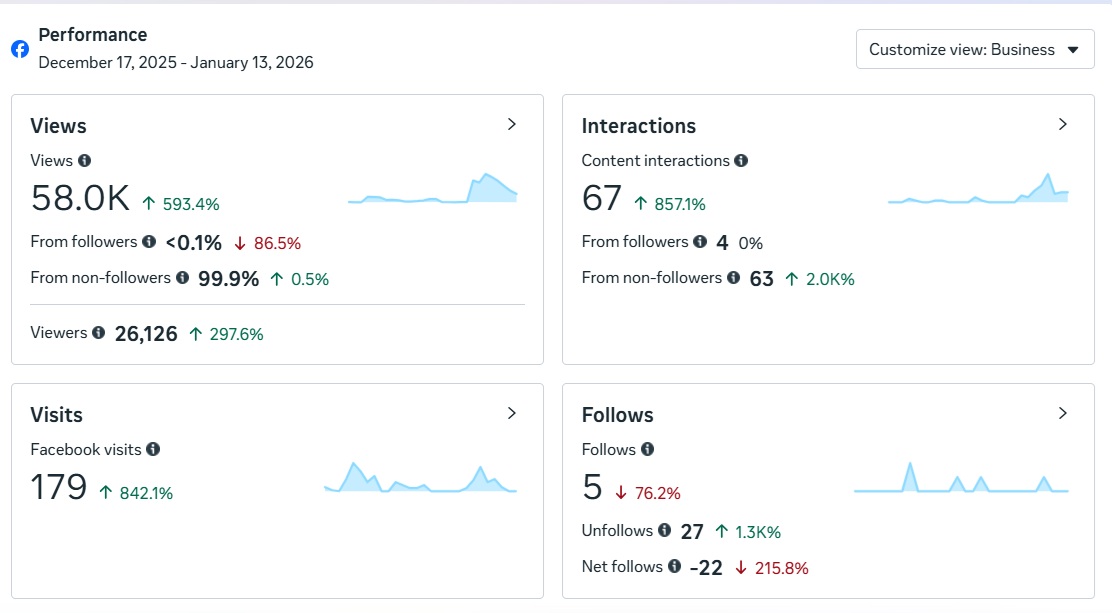
Task: Click info icon beside Facebook visits
Action: (x=153, y=449)
